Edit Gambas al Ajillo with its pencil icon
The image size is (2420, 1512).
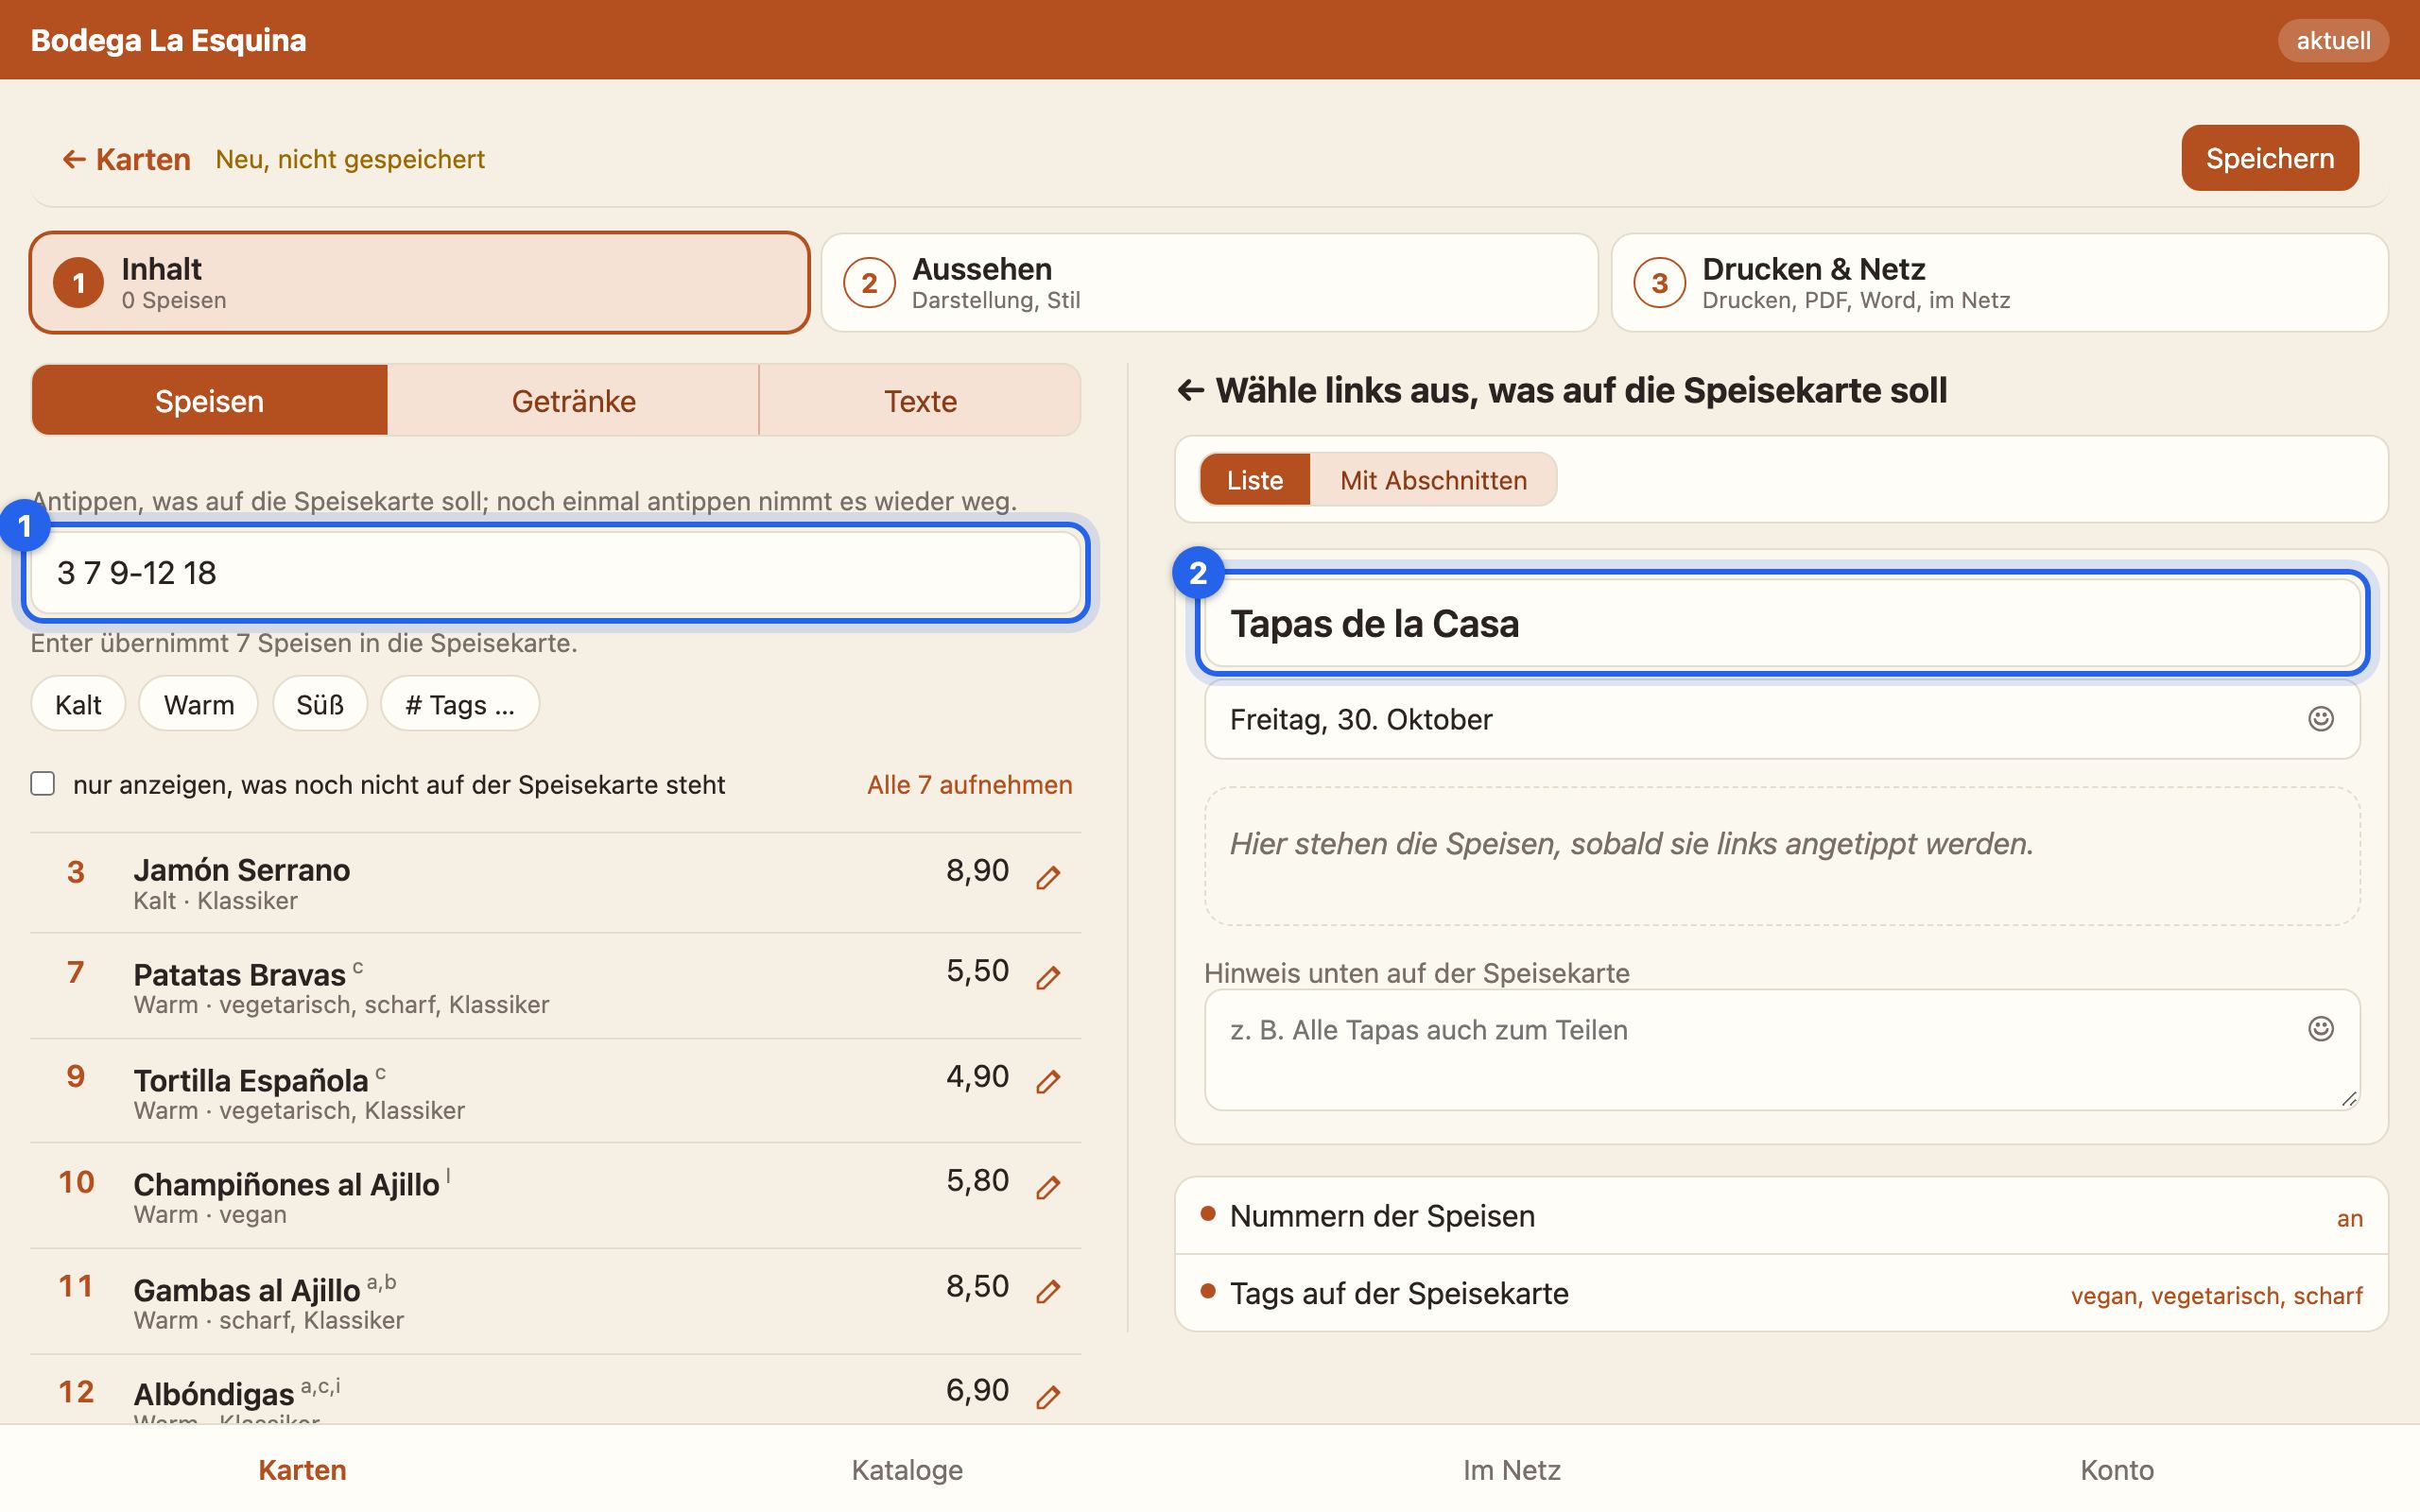[1047, 1291]
